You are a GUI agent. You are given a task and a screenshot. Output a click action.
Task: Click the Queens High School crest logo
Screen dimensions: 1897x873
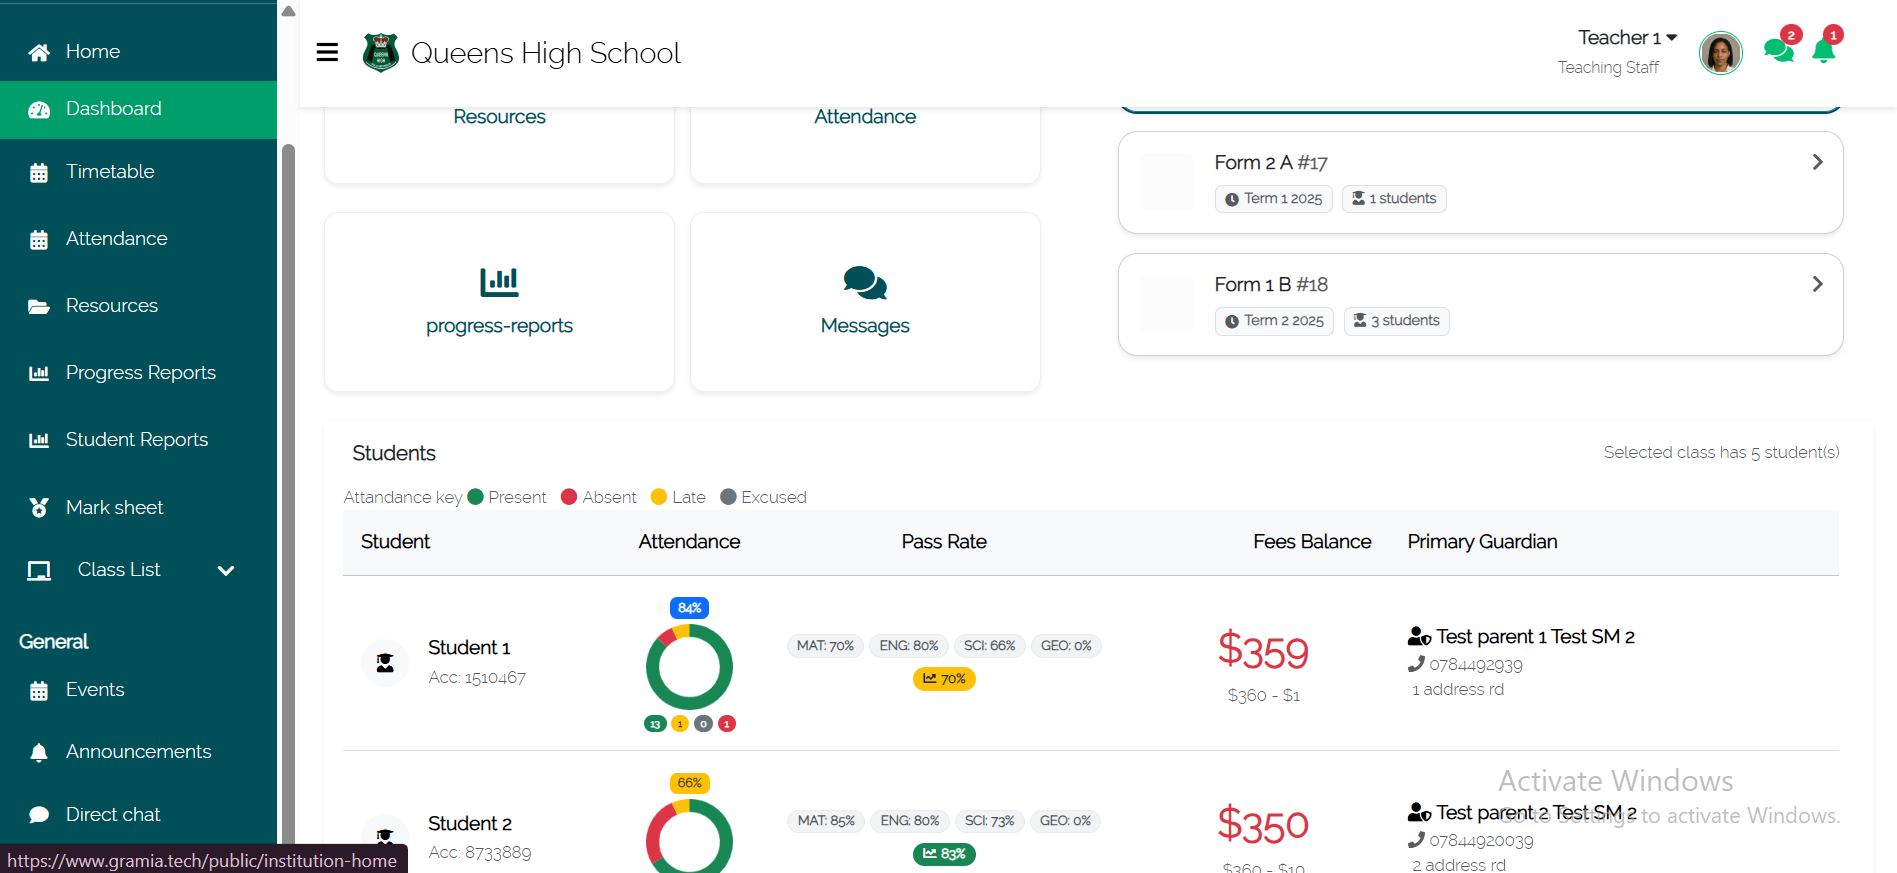380,52
